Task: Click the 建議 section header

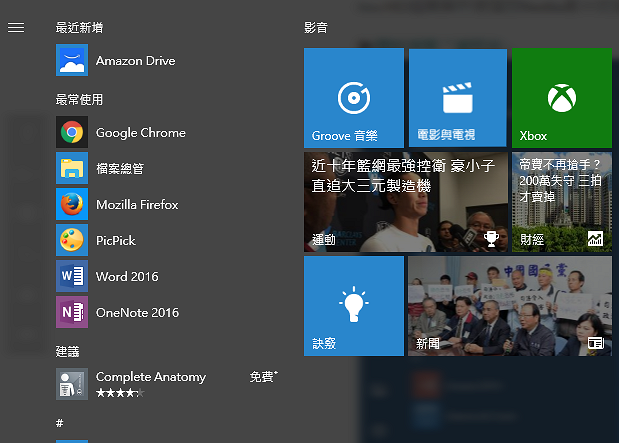Action: click(x=68, y=351)
